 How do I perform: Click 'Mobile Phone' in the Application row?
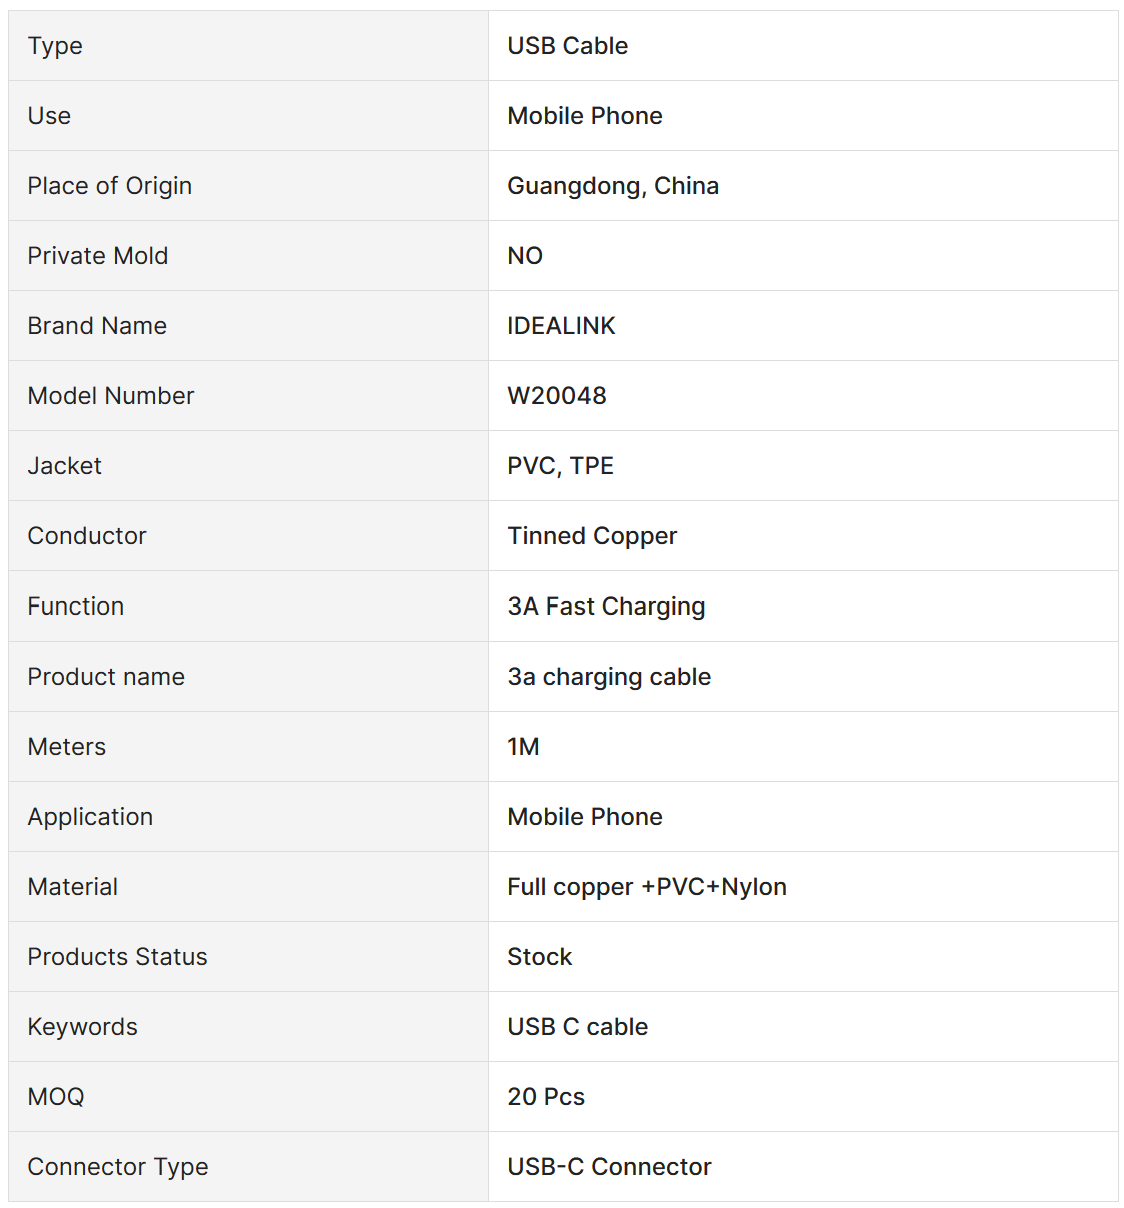(x=584, y=817)
